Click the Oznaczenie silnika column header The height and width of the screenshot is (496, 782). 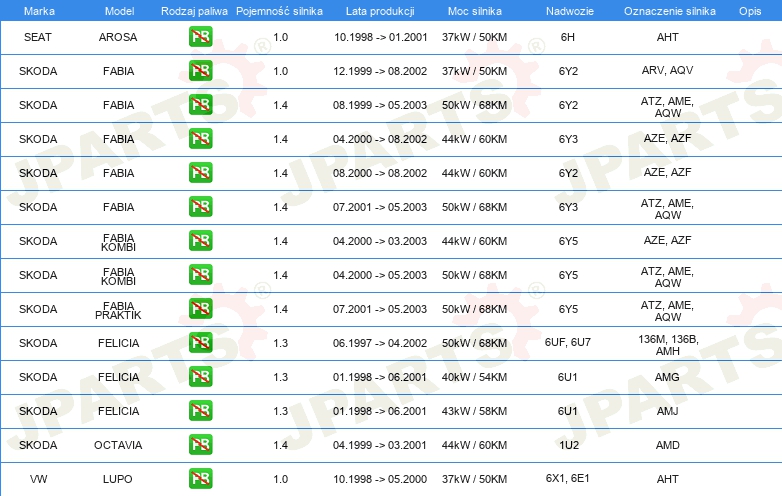pos(667,10)
